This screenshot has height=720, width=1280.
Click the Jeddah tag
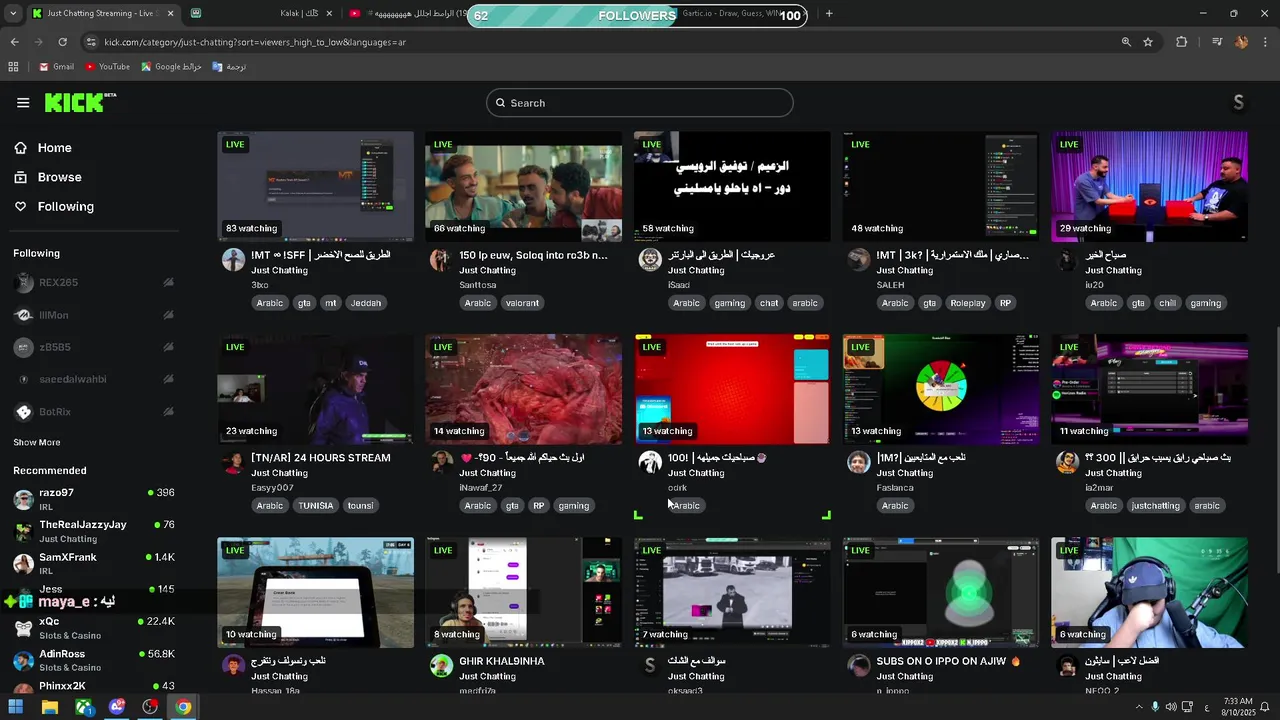(x=366, y=303)
